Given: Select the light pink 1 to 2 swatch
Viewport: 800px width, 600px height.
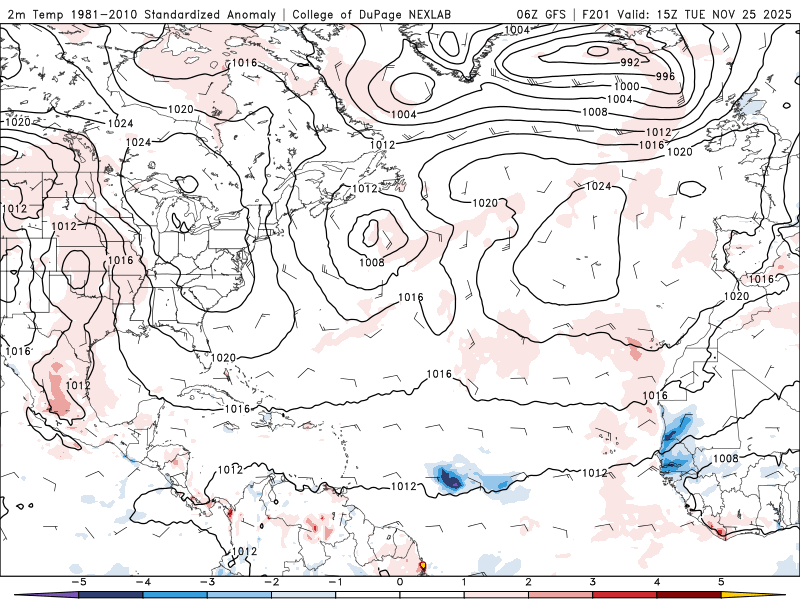Looking at the screenshot, I should point(496,595).
